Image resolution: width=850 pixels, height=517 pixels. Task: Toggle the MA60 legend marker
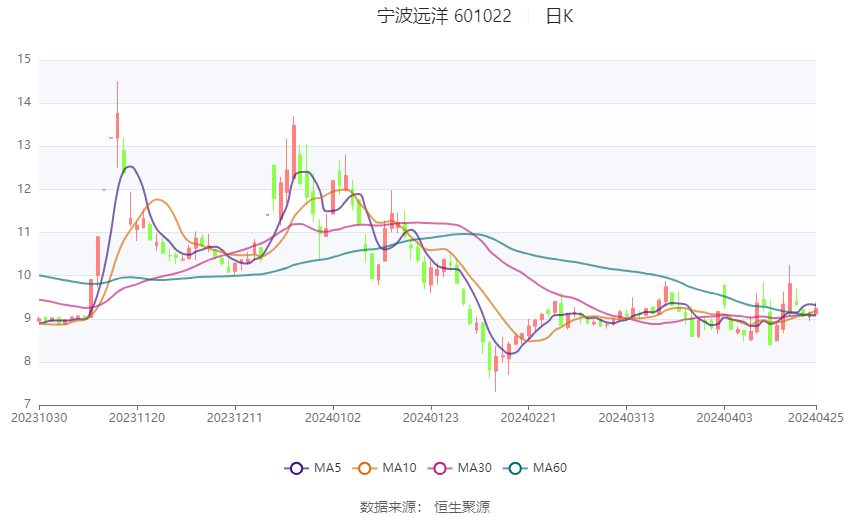point(516,468)
